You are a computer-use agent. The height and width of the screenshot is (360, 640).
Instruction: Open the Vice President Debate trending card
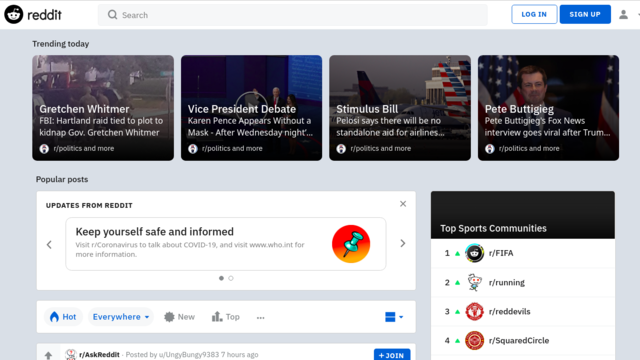coord(251,108)
